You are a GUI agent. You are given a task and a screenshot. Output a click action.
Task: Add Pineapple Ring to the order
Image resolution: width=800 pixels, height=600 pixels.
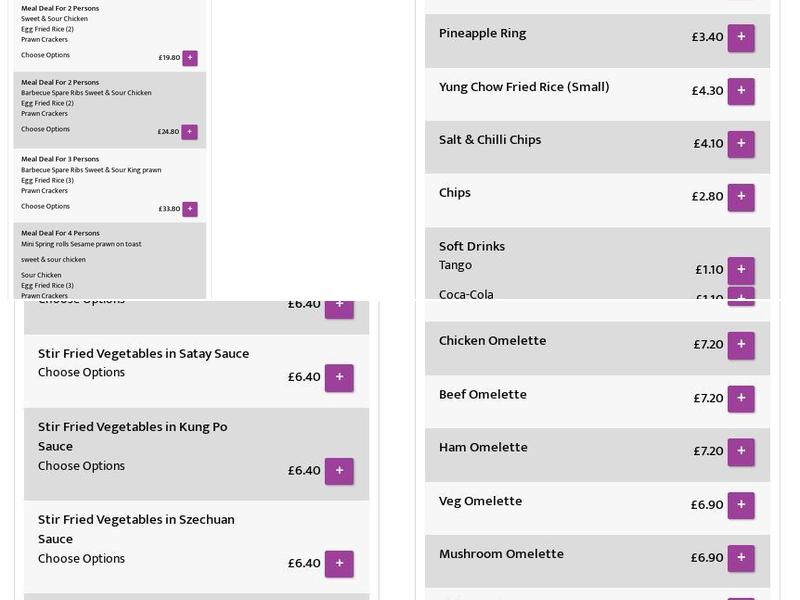[740, 38]
